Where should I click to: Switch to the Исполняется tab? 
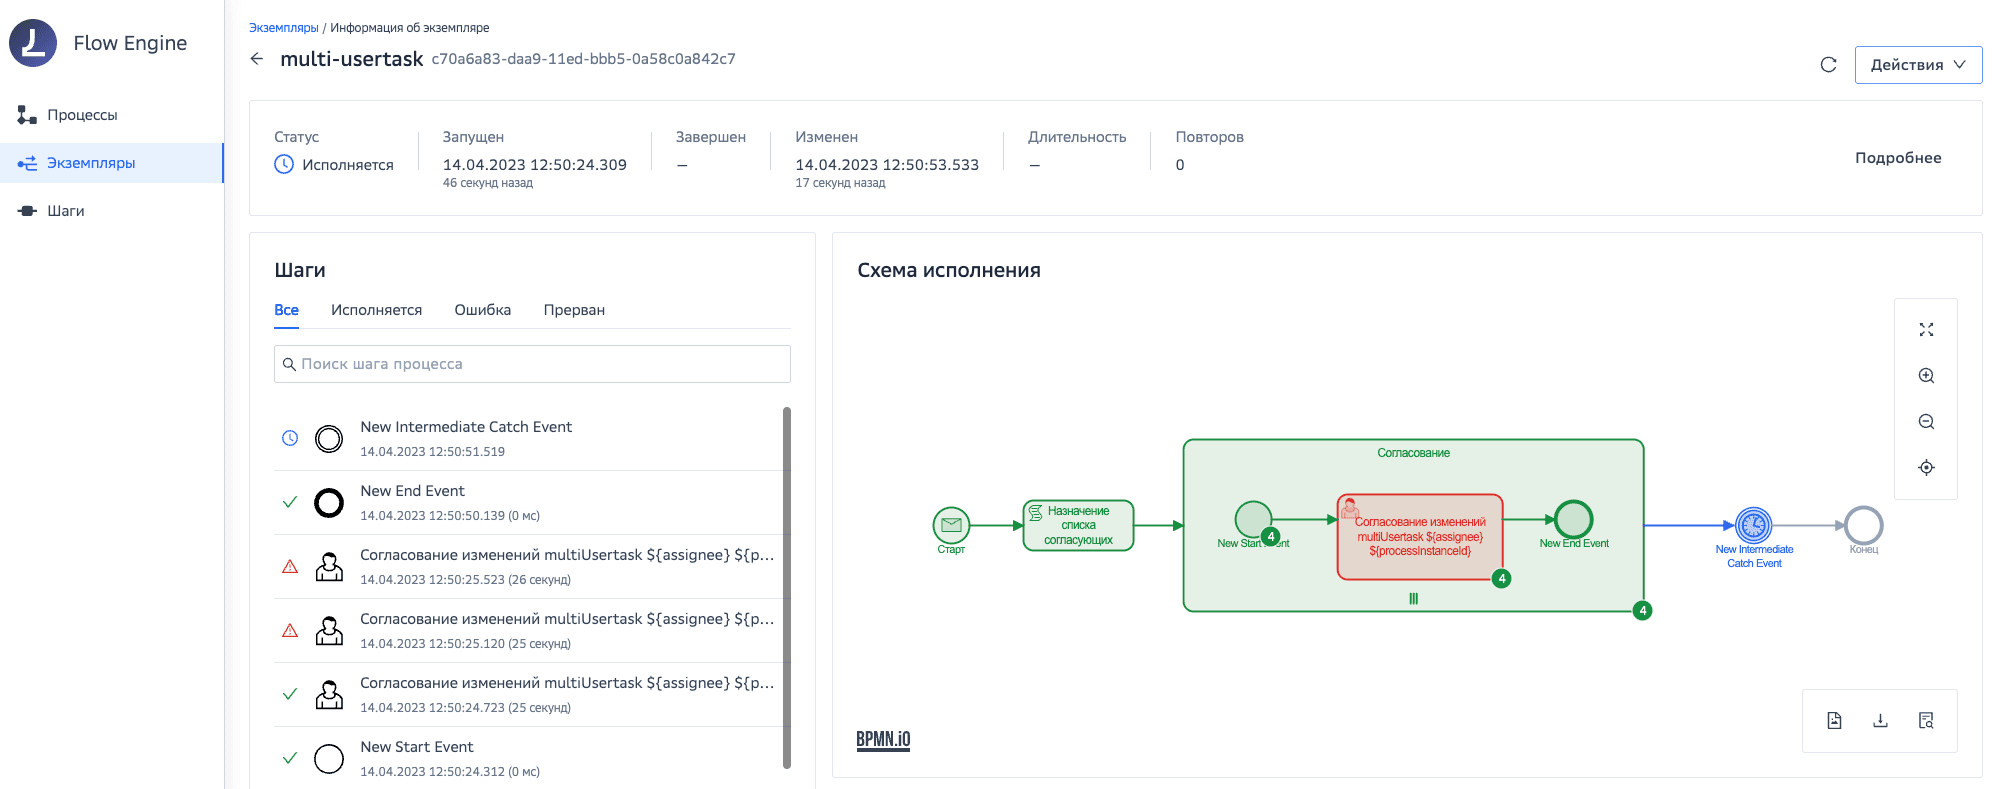pos(376,310)
